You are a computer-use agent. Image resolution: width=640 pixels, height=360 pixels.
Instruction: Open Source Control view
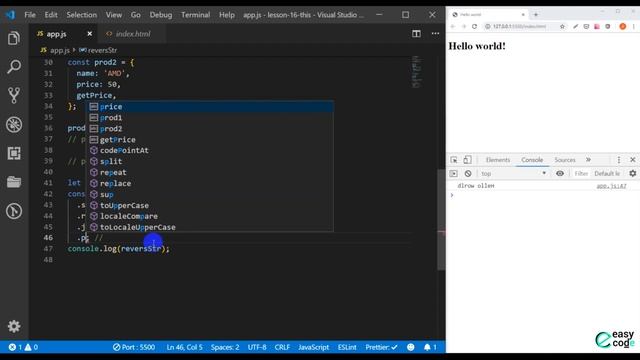pyautogui.click(x=14, y=95)
